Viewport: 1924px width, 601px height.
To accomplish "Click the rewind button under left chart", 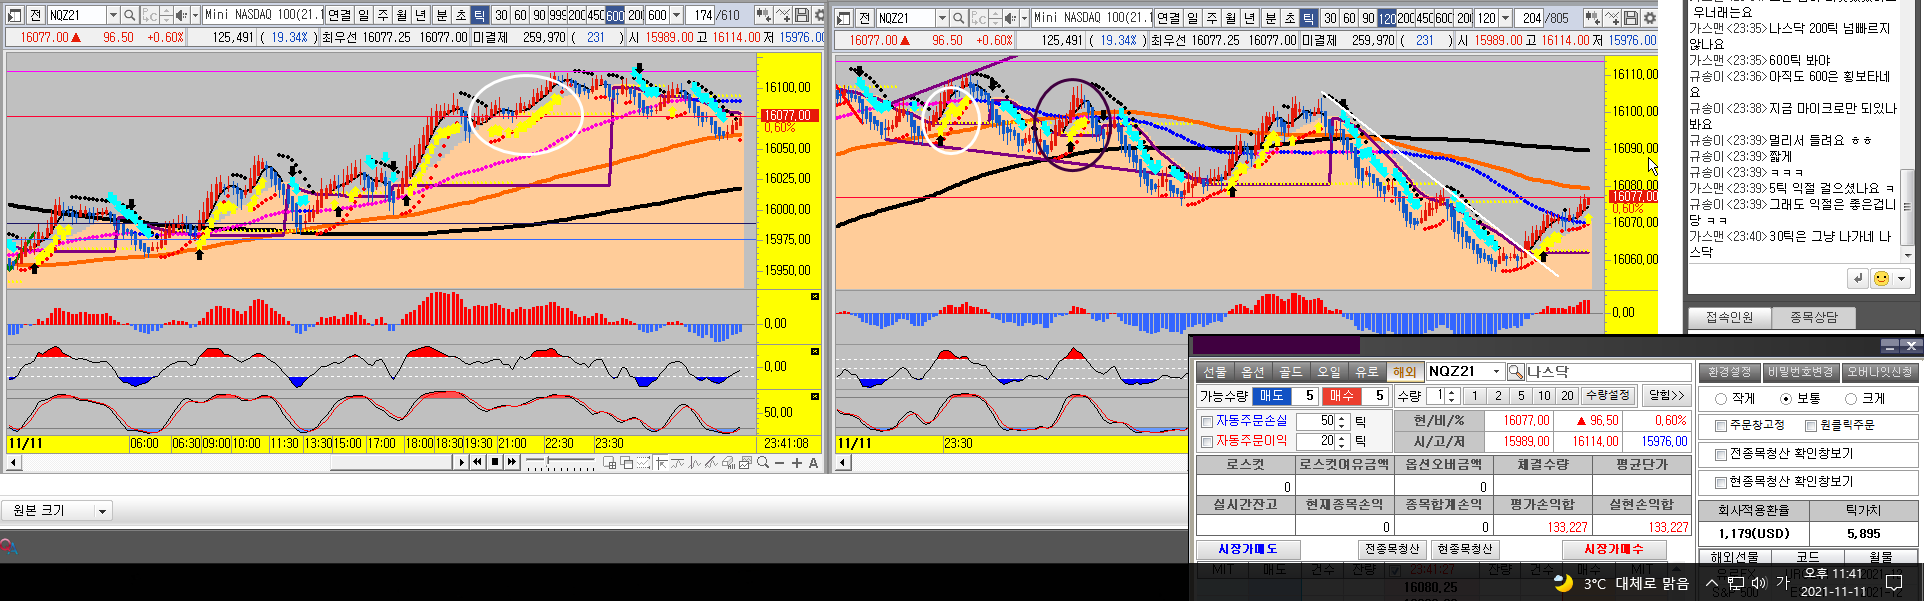I will [x=477, y=462].
